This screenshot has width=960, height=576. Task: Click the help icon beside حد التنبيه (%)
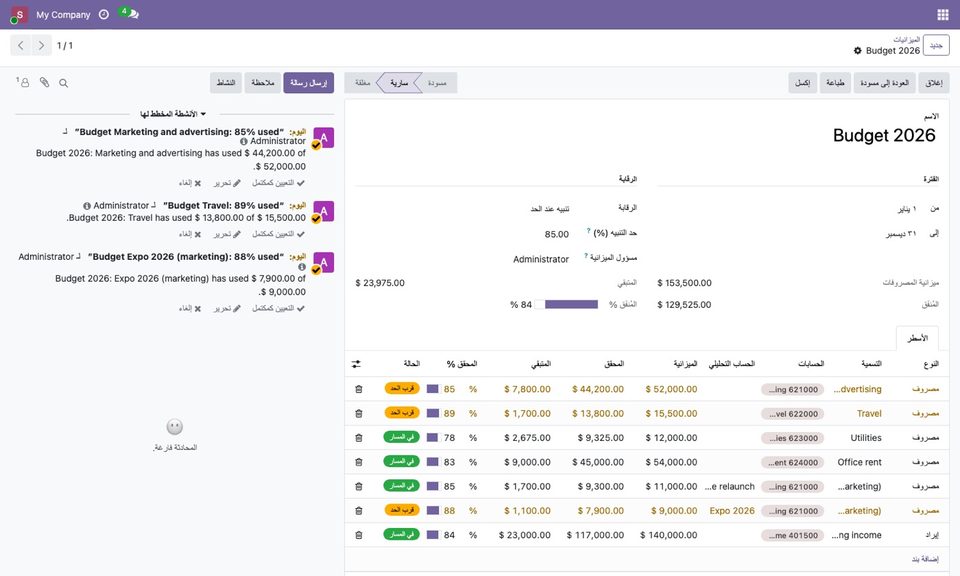[x=588, y=231]
